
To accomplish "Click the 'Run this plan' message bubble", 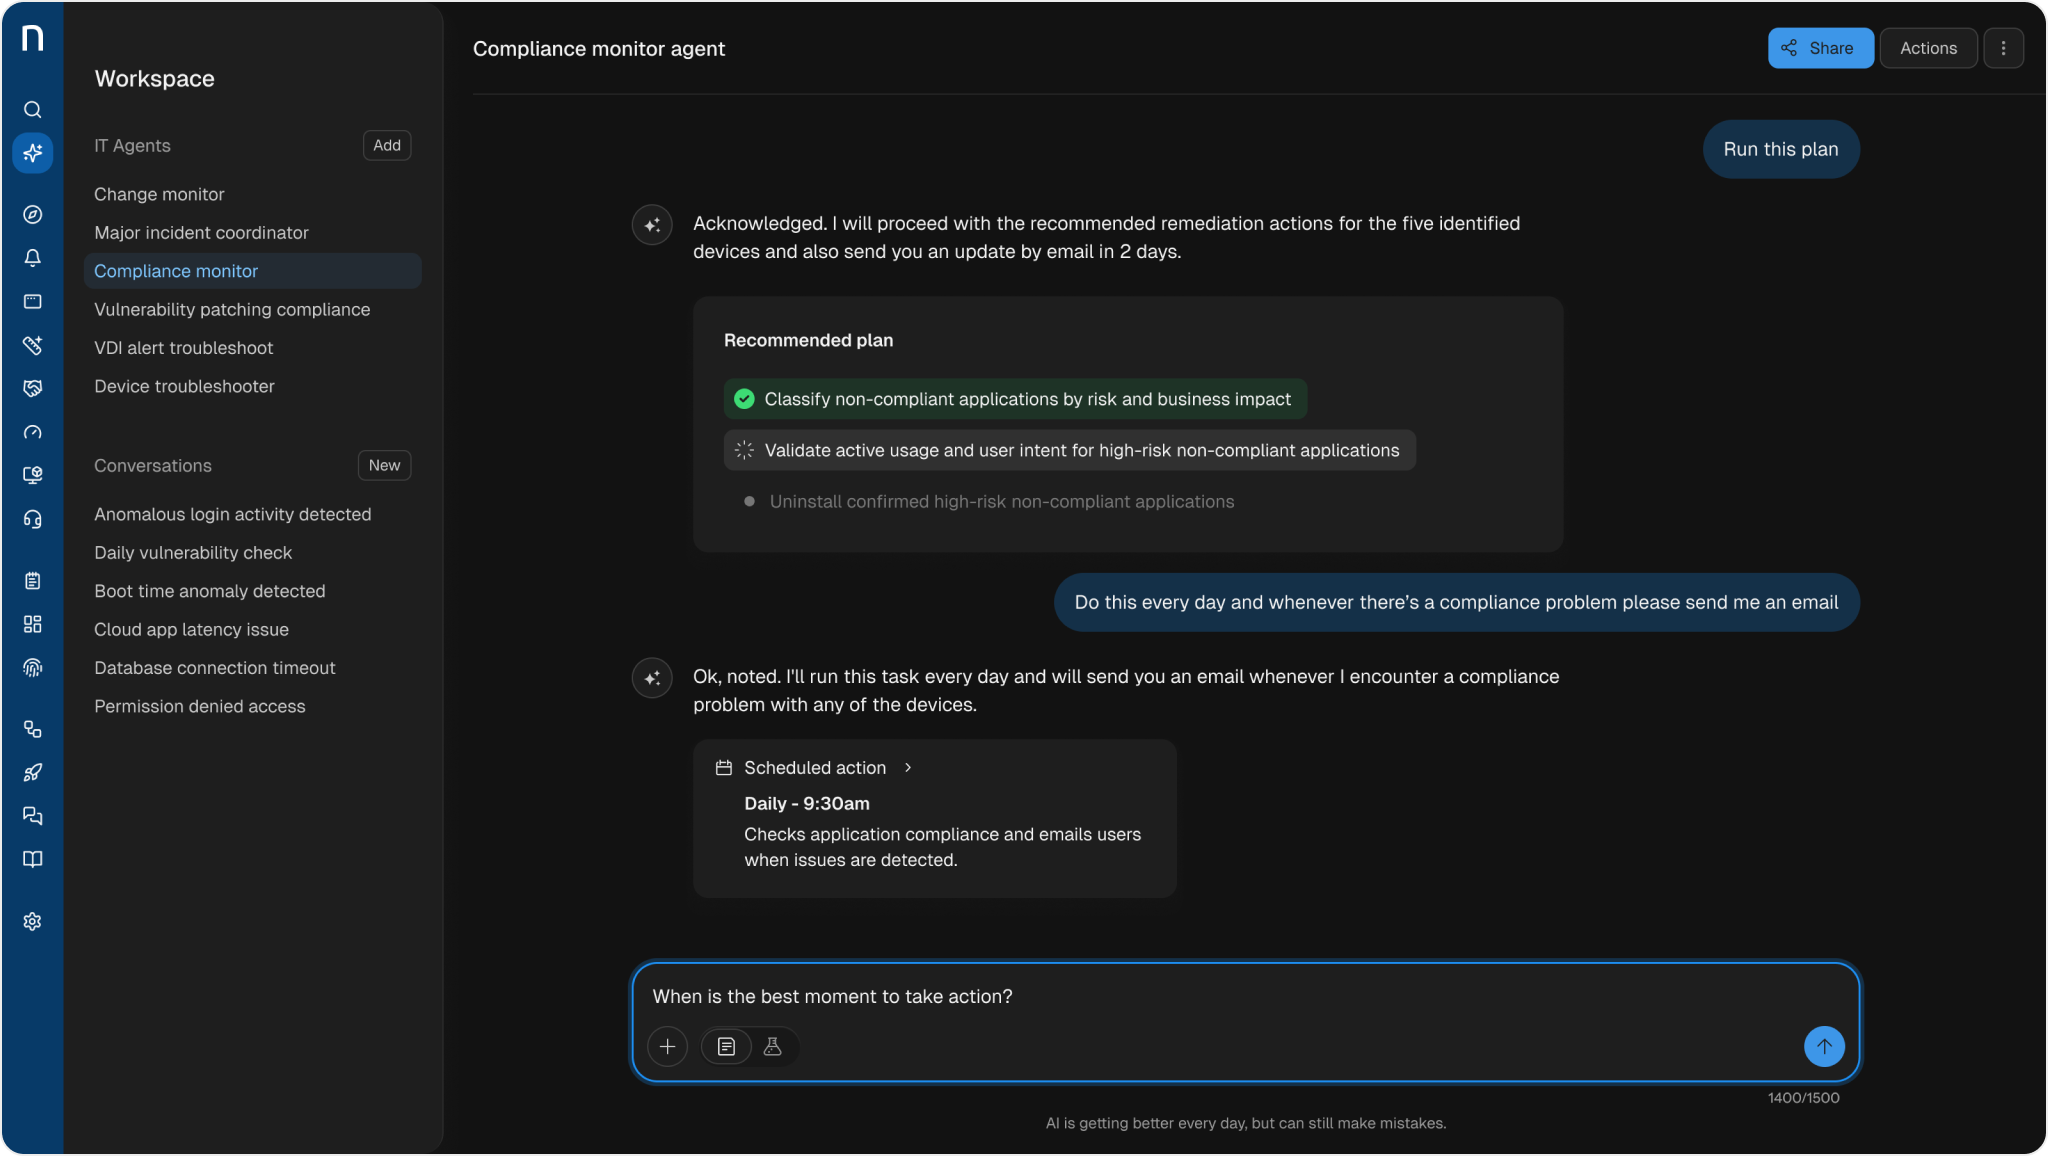I will tap(1781, 150).
